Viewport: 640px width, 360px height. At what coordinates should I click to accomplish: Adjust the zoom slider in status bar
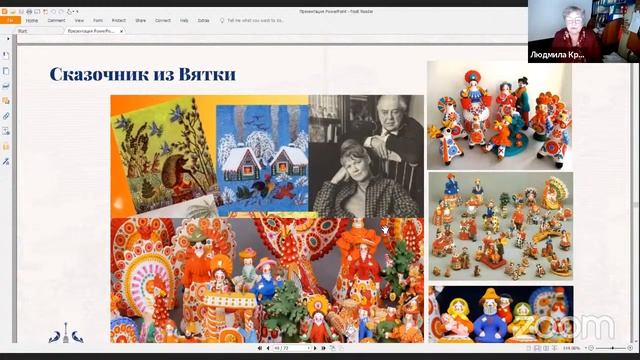coord(611,348)
